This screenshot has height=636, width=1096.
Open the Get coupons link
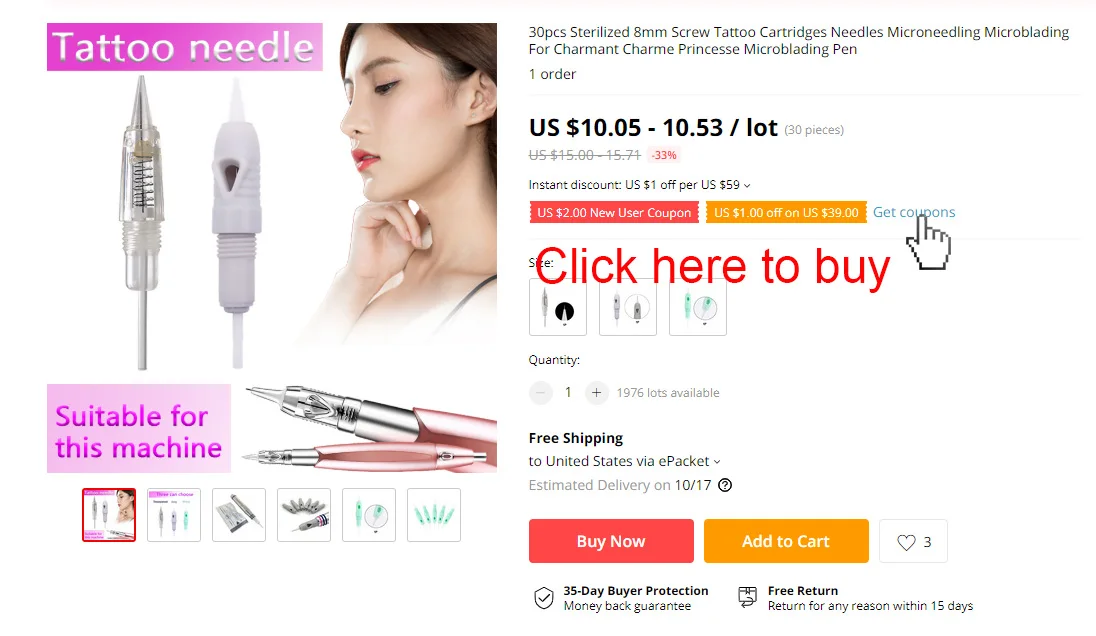(x=914, y=212)
